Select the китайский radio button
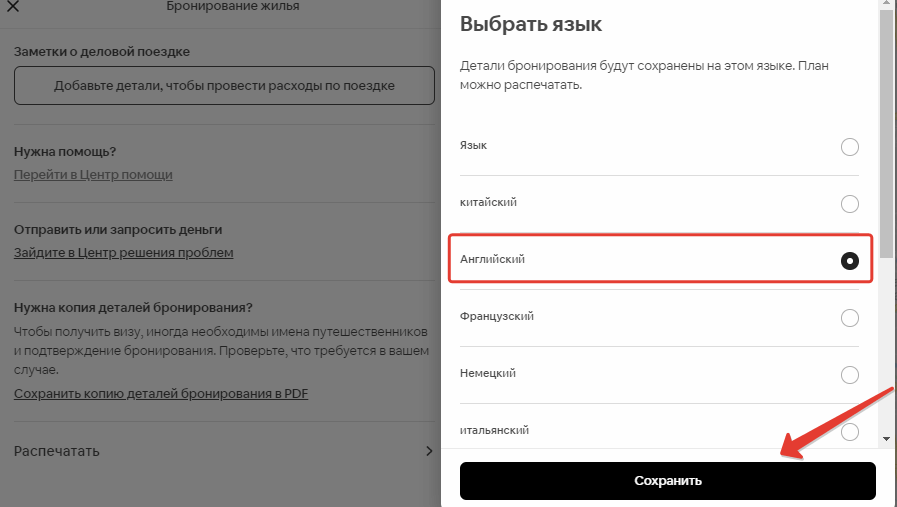Screen dimensions: 897x507 [849, 204]
